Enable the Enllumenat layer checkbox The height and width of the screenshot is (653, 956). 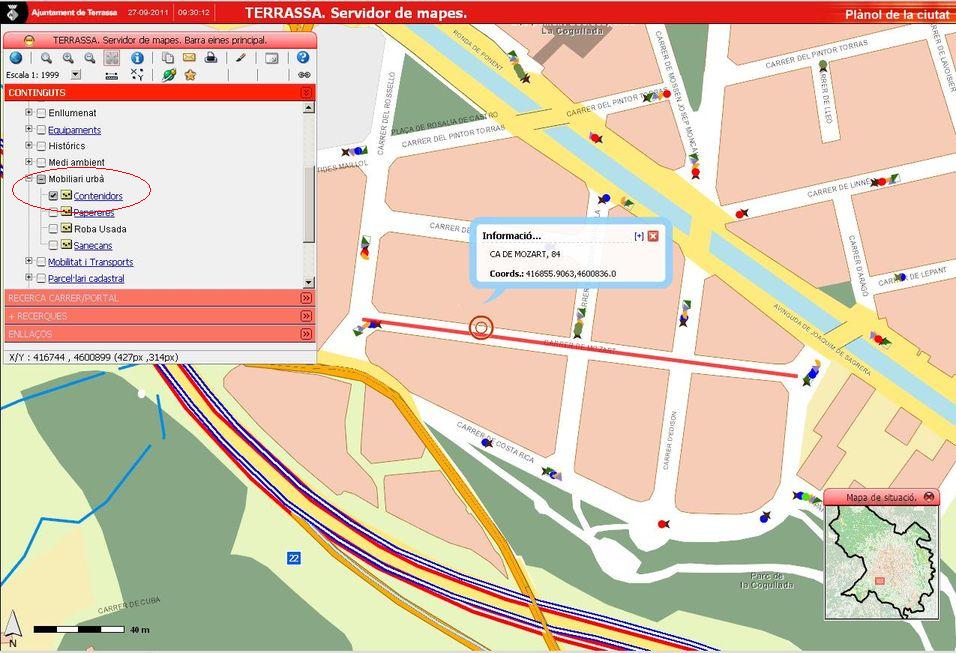pos(41,113)
